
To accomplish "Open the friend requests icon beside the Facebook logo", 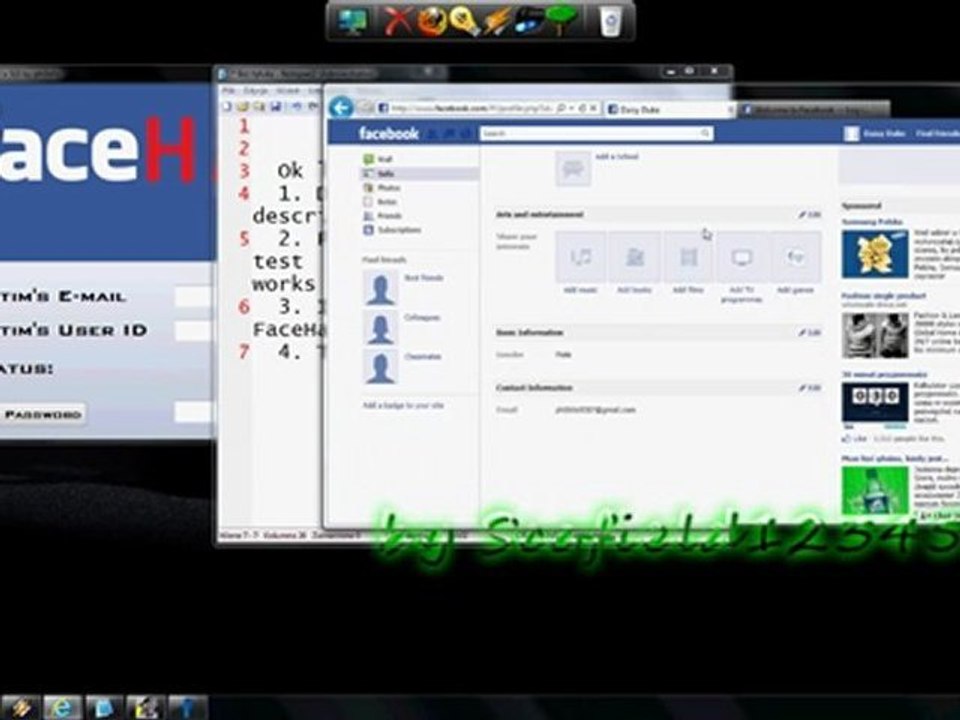I will pos(433,133).
